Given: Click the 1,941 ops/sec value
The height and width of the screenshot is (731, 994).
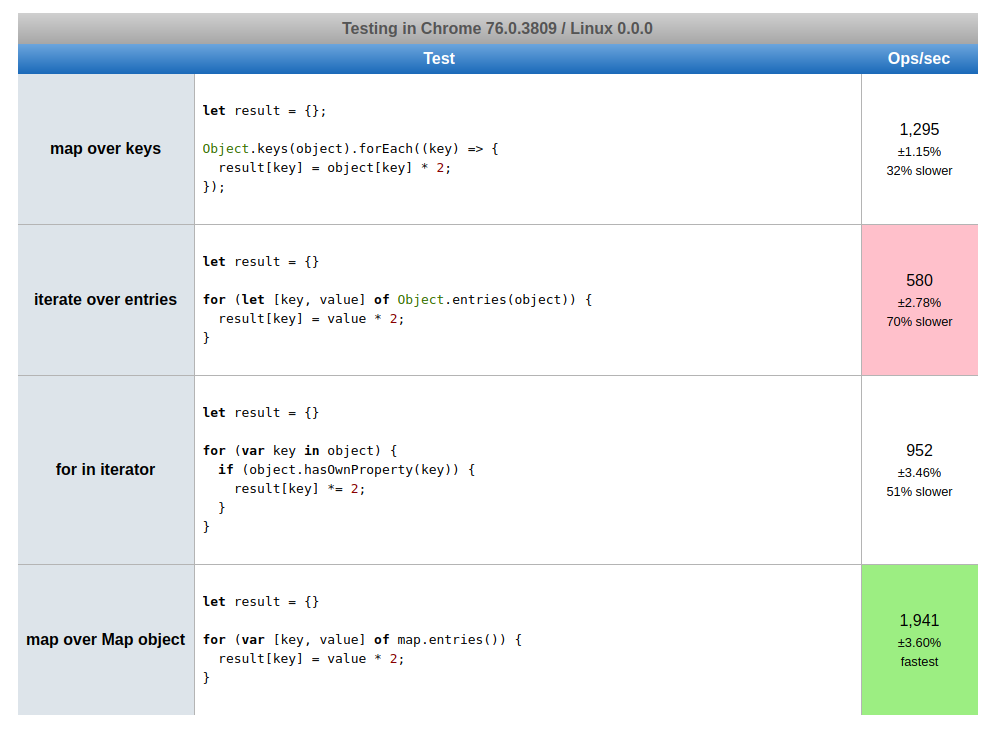Looking at the screenshot, I should coord(919,620).
